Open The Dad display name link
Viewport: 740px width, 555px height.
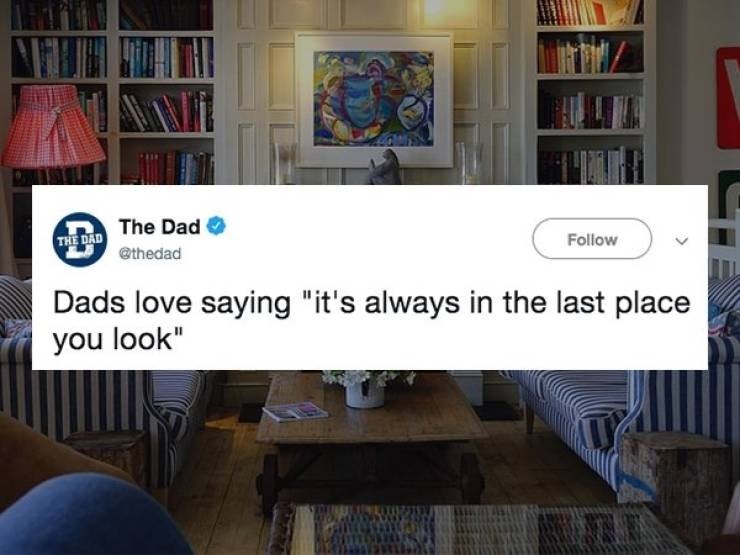[160, 227]
